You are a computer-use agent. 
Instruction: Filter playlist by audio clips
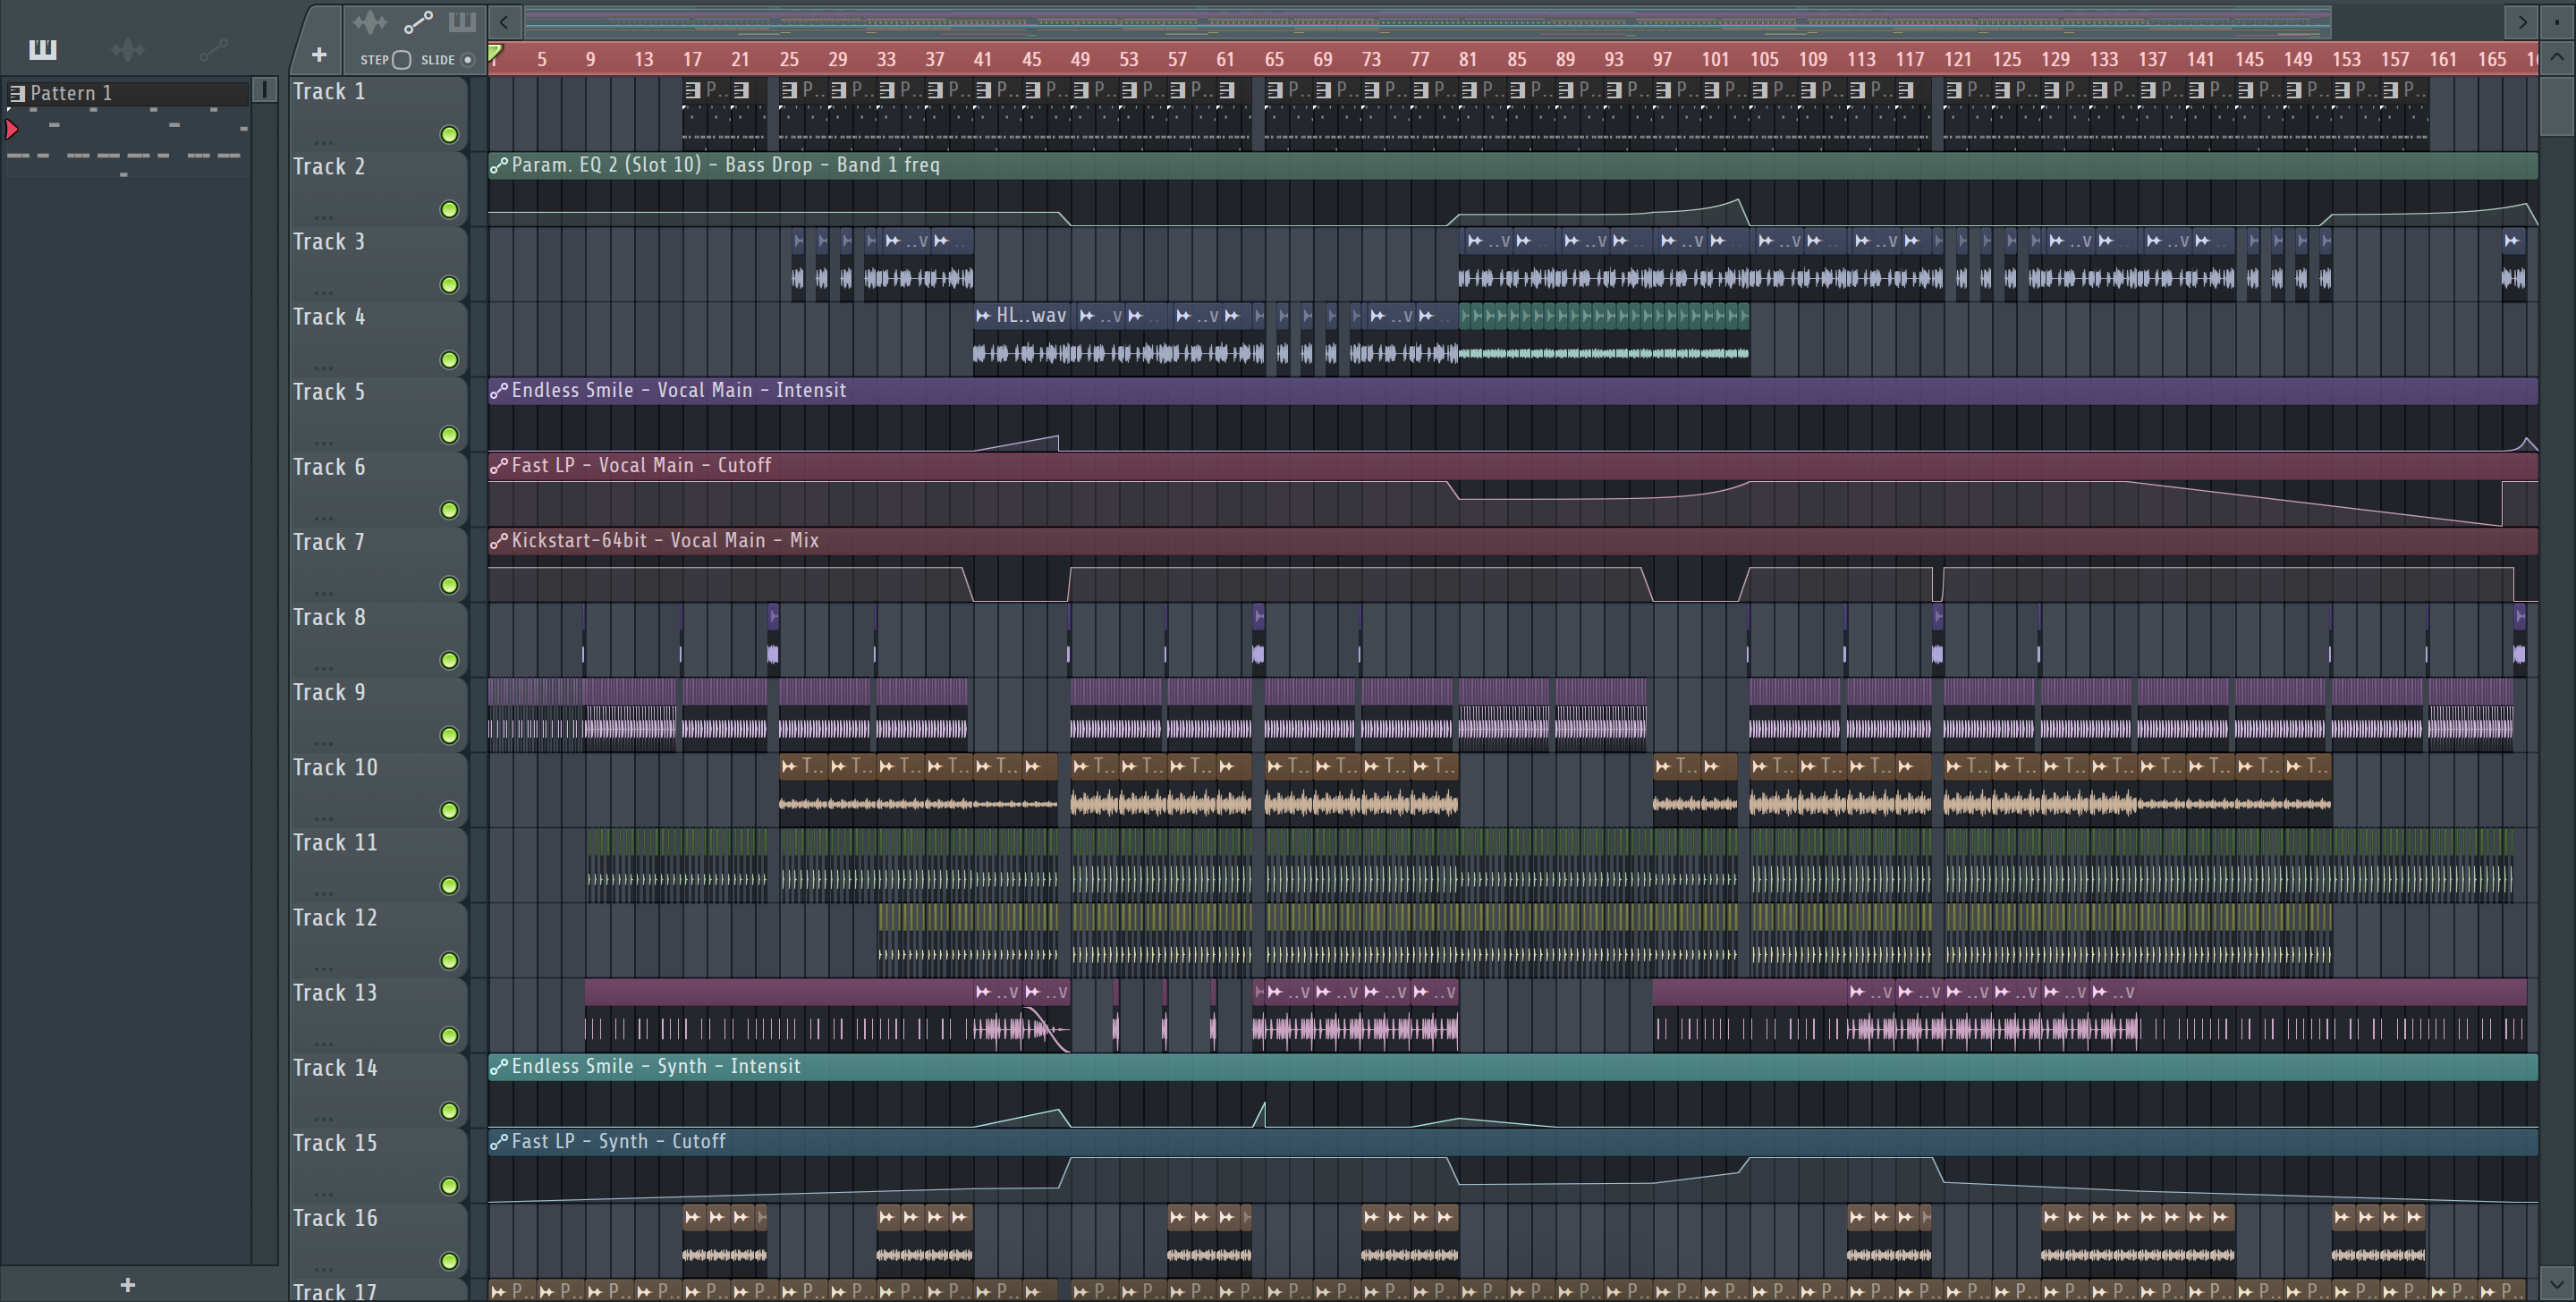tap(369, 21)
